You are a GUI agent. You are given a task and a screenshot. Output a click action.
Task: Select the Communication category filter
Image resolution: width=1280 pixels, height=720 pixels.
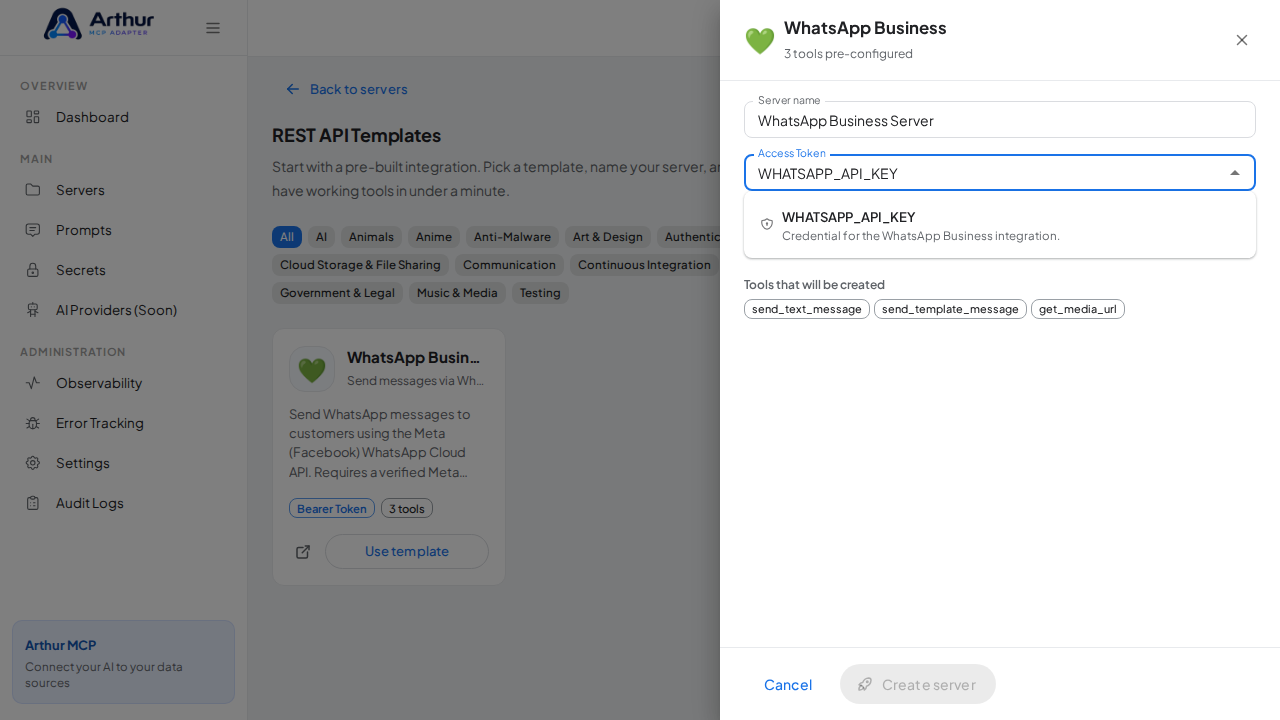(x=509, y=265)
